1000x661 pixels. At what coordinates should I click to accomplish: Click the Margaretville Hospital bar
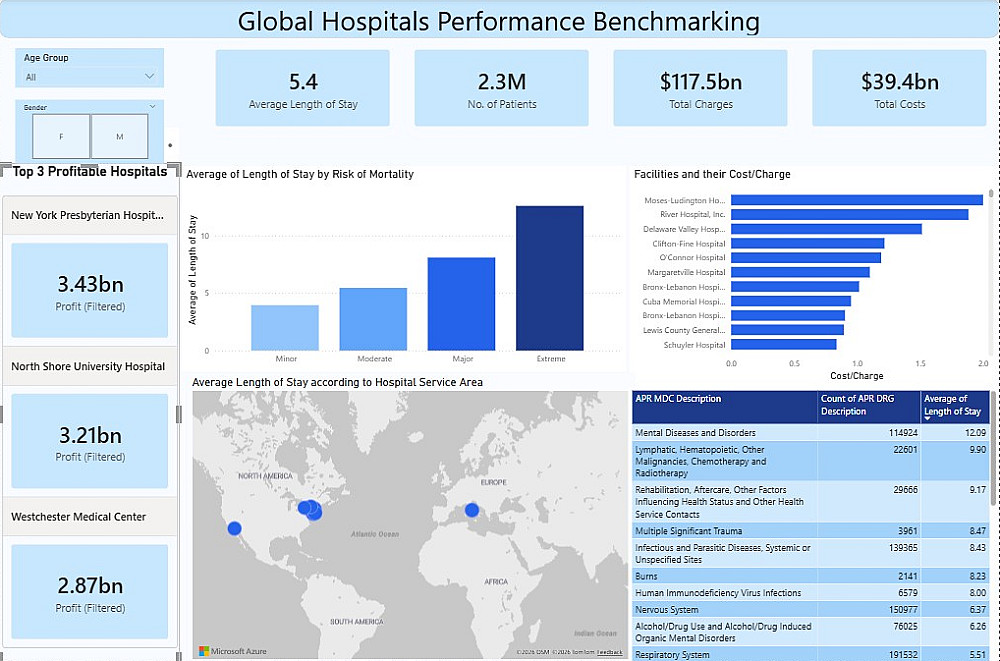(800, 272)
